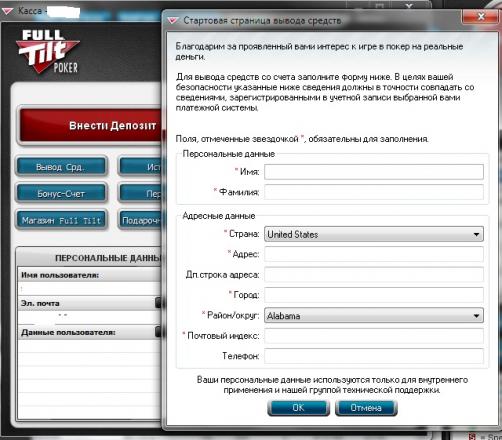502x440 pixels.
Task: Cancel the form using the Отмена button
Action: 366,408
